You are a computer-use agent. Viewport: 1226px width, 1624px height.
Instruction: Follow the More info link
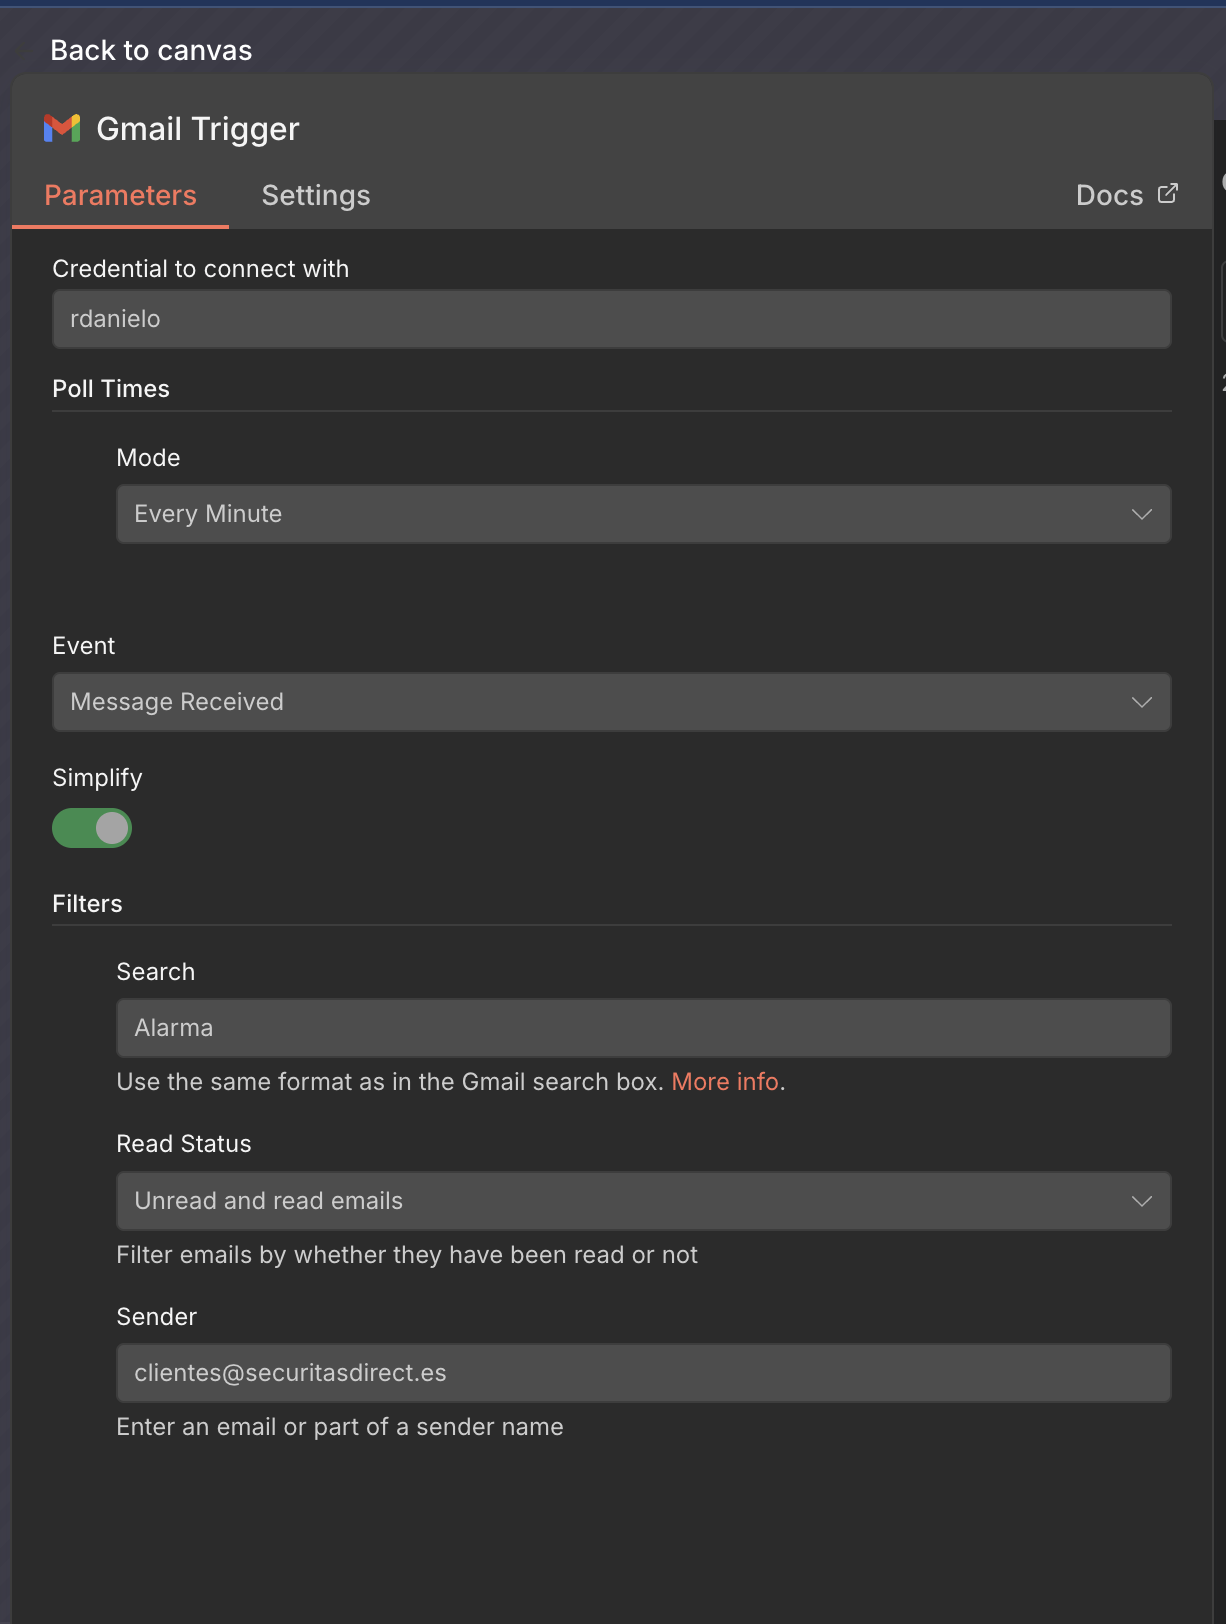click(725, 1082)
